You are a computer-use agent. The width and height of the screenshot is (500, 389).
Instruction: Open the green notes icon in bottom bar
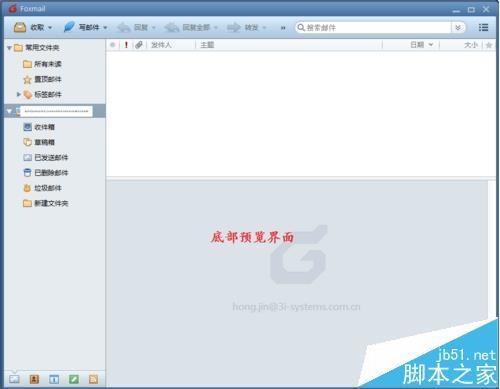tap(74, 379)
